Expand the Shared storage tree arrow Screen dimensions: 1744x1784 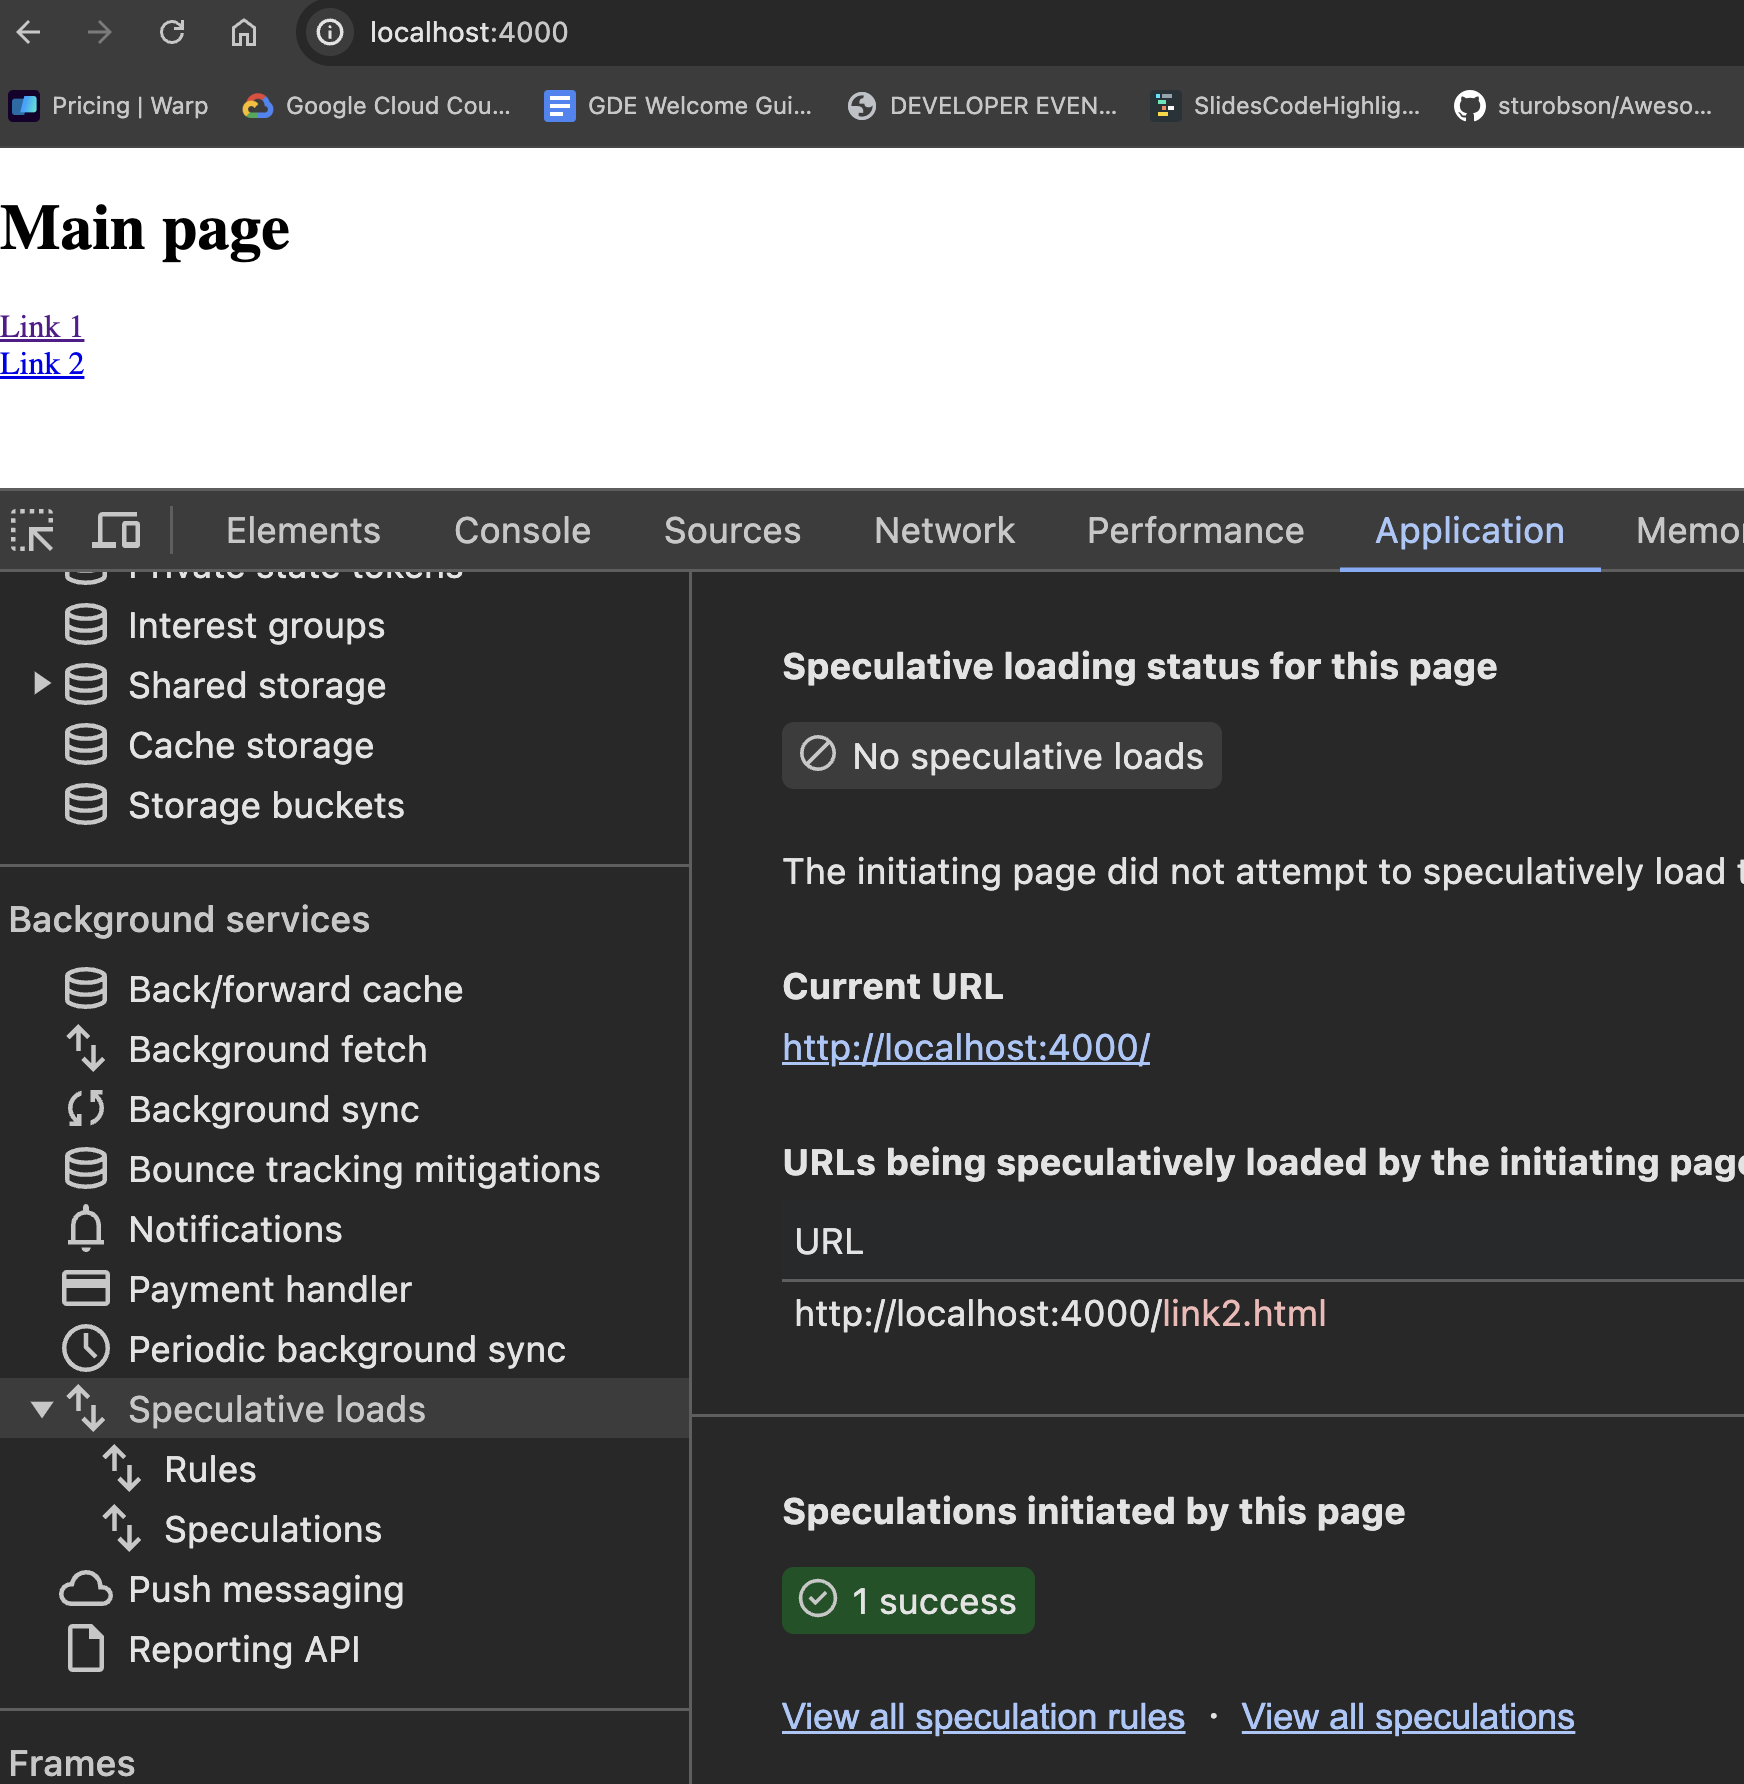[41, 684]
